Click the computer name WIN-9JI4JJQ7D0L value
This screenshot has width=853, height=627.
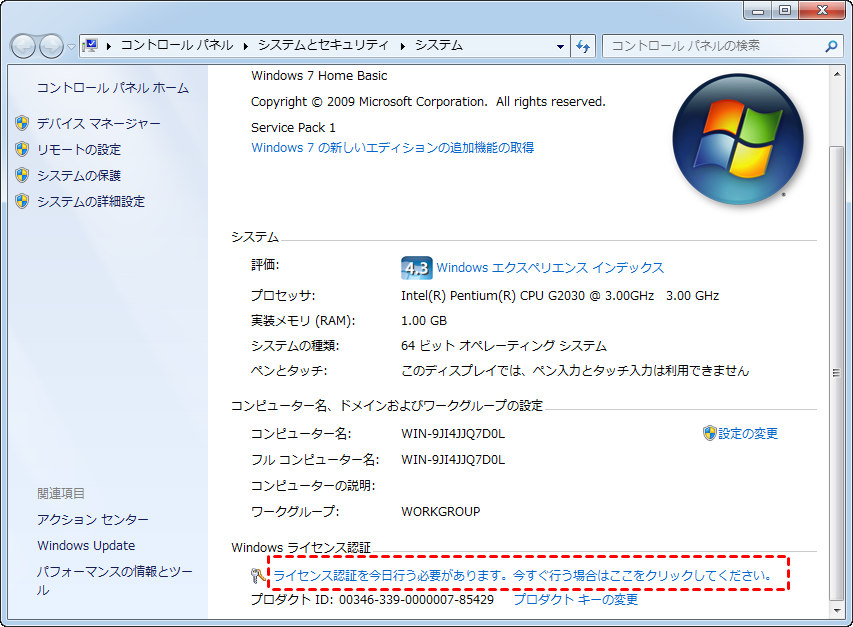tap(453, 433)
